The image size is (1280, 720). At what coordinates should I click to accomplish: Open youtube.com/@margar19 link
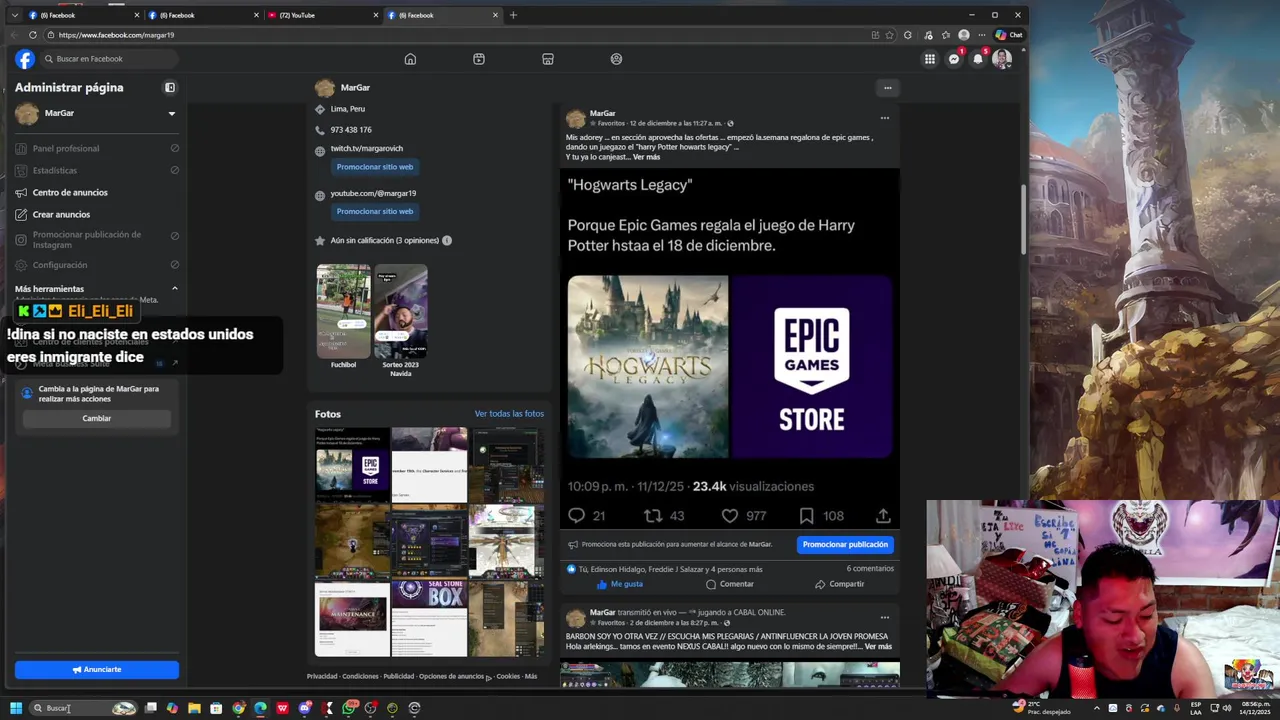pyautogui.click(x=373, y=194)
